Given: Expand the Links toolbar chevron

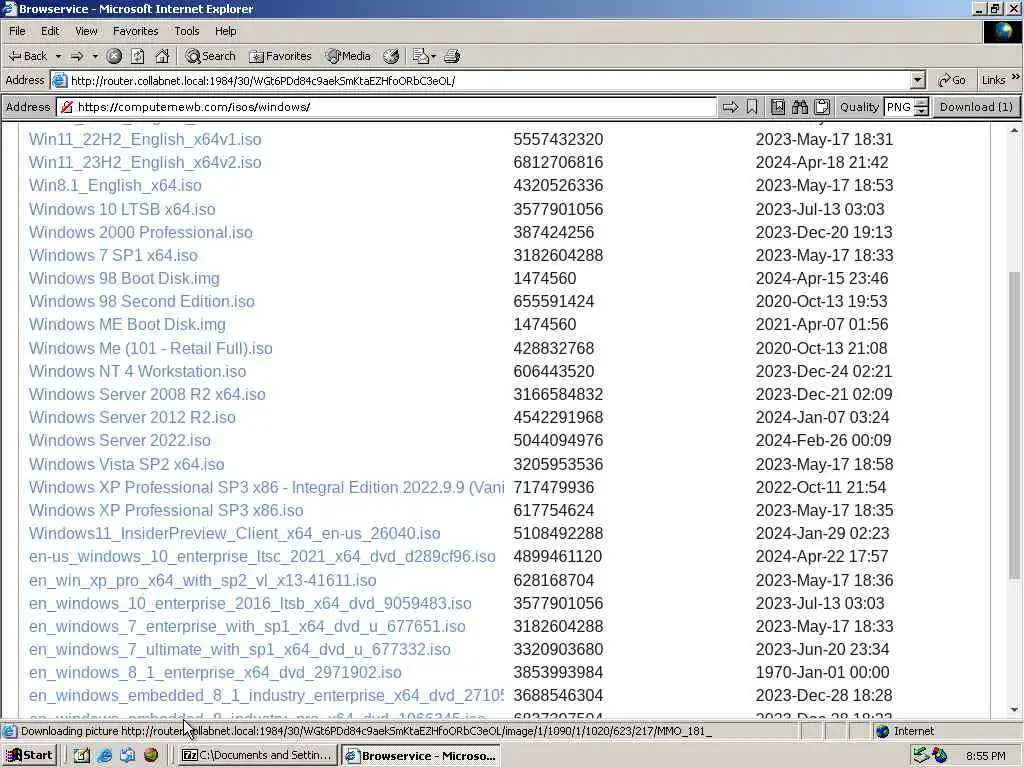Looking at the screenshot, I should point(1016,77).
